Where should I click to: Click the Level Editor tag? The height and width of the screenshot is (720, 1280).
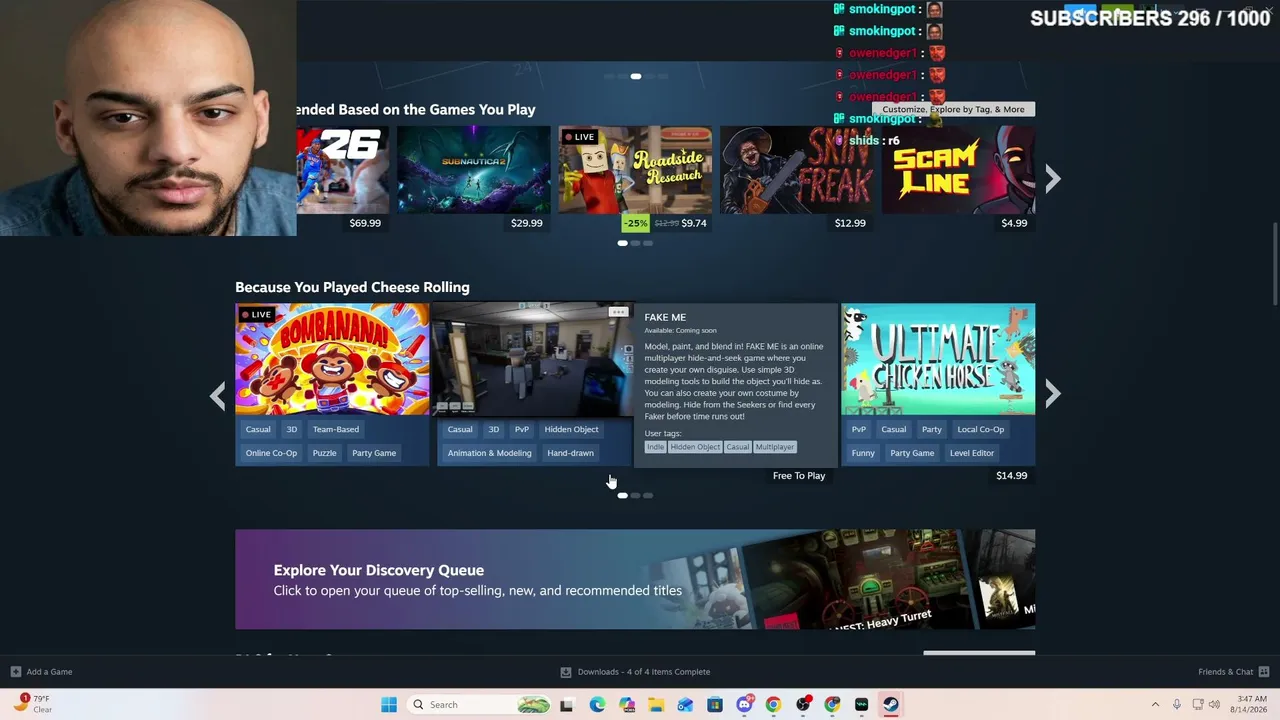pos(972,453)
